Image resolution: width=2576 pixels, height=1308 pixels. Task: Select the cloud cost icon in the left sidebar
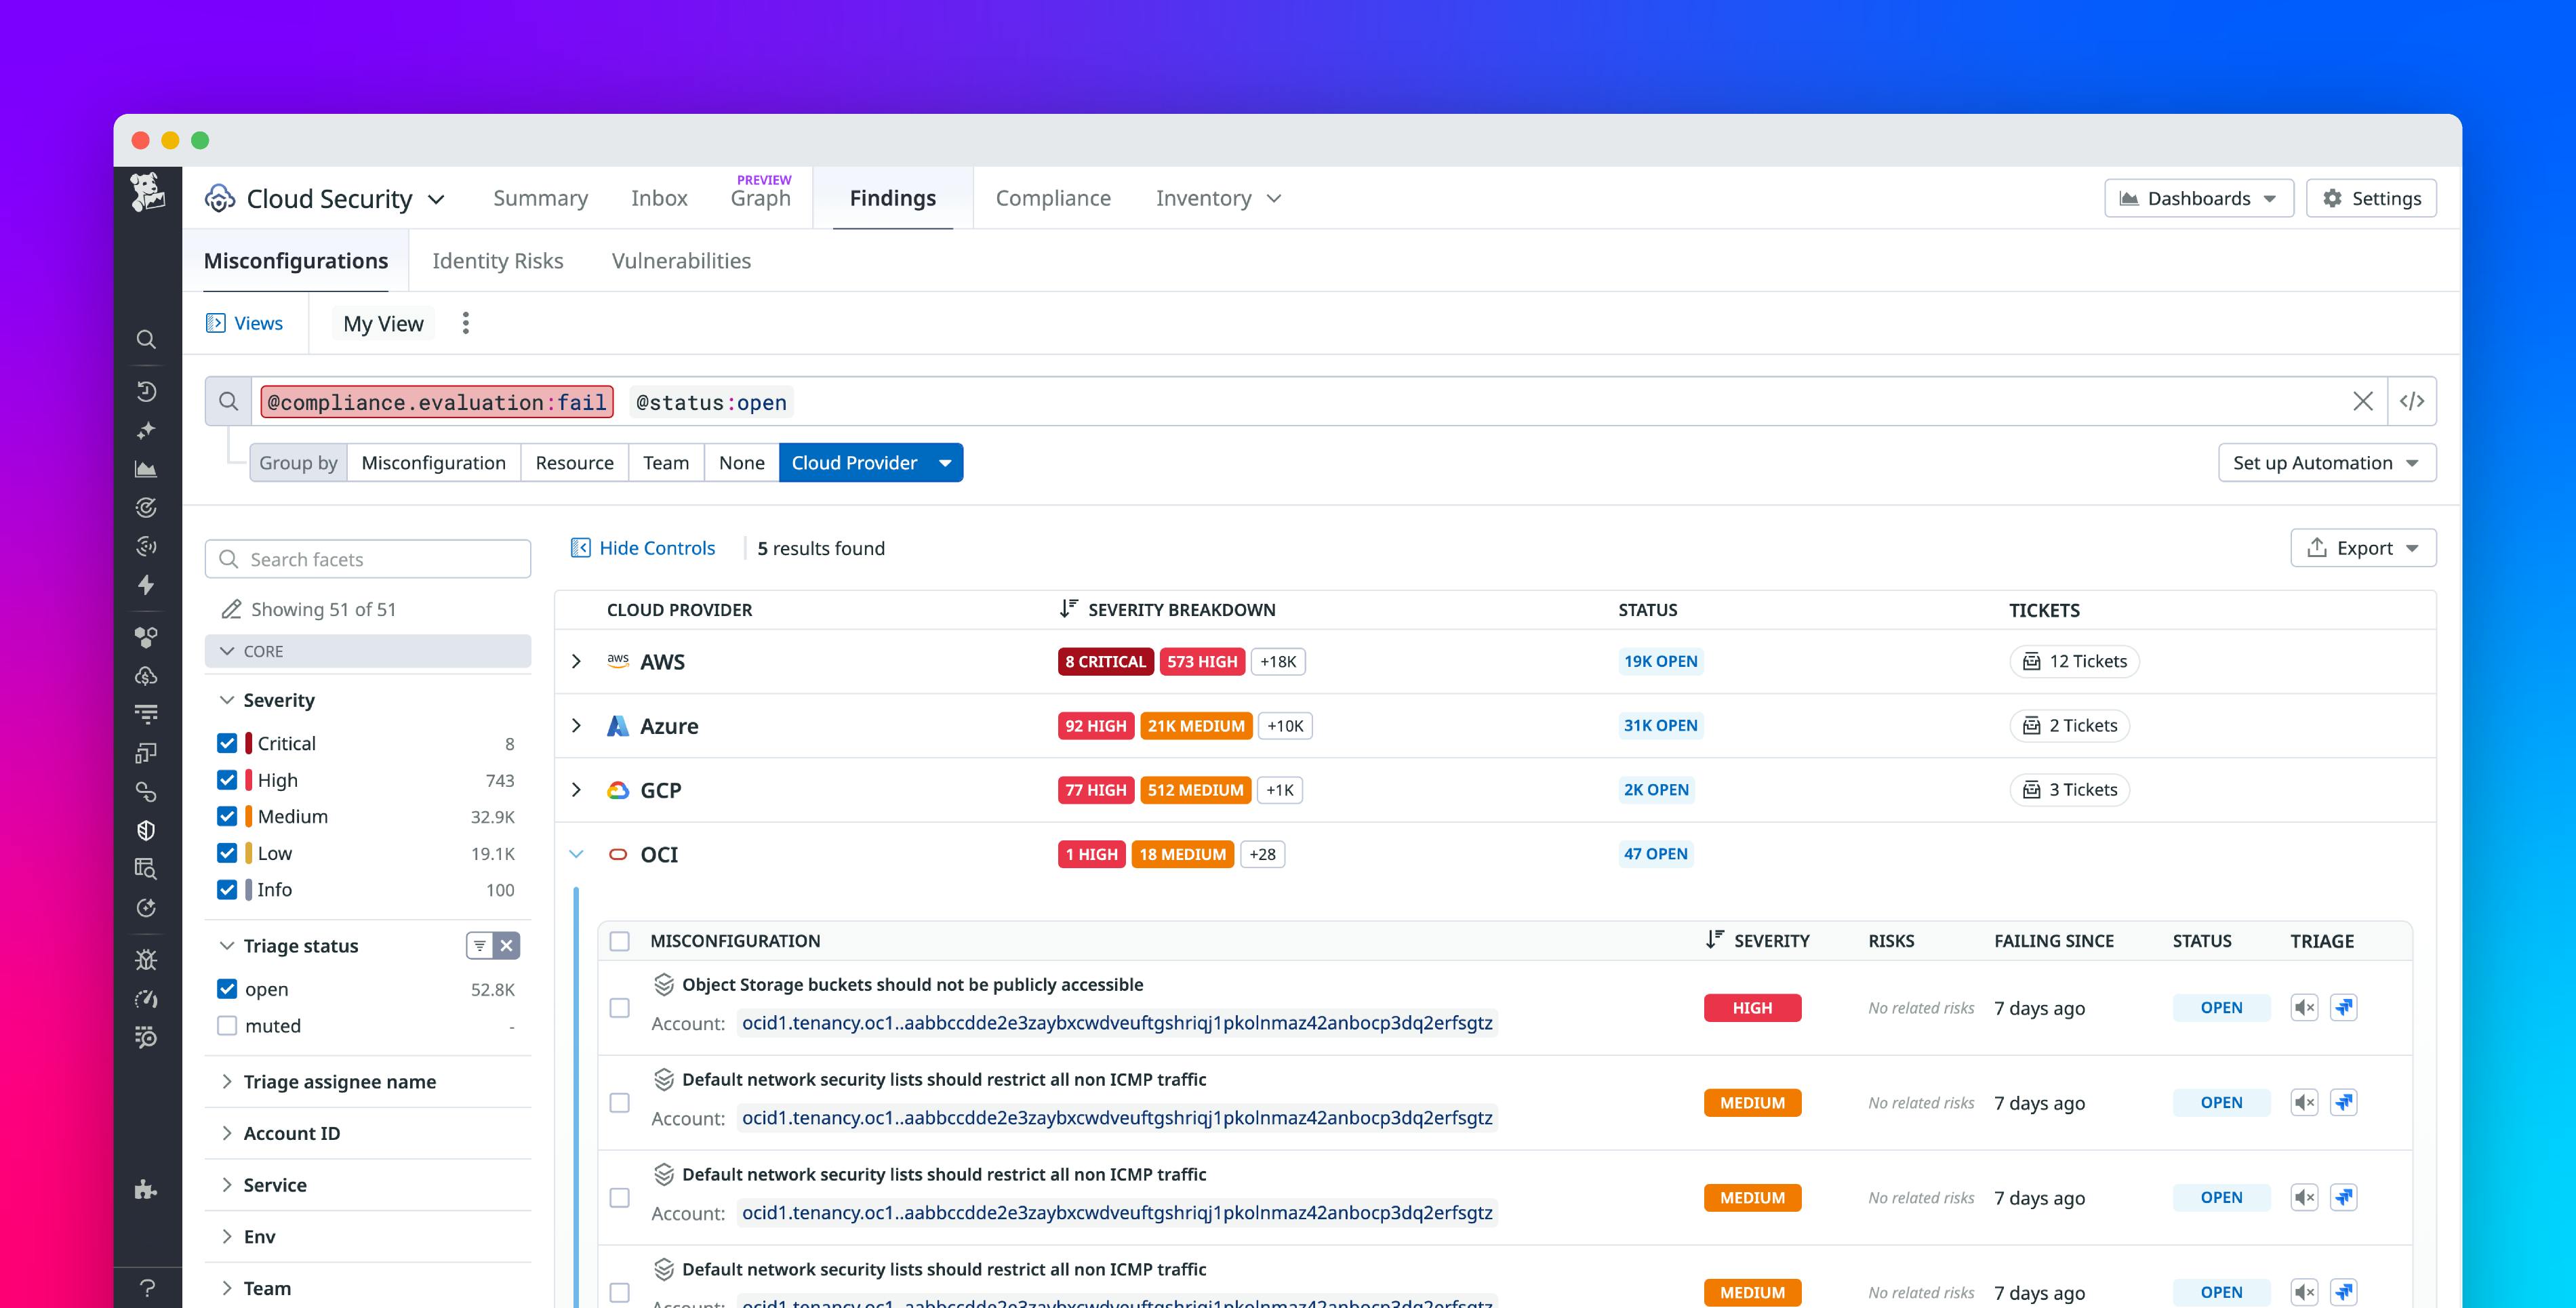(x=147, y=676)
